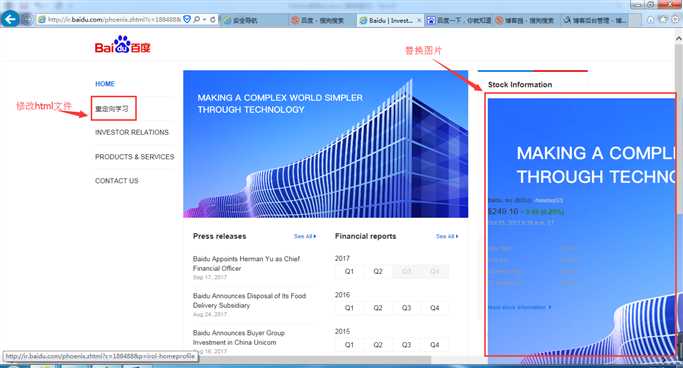Screen dimensions: 683x368
Task: Click the forward navigation arrow
Action: [x=27, y=20]
